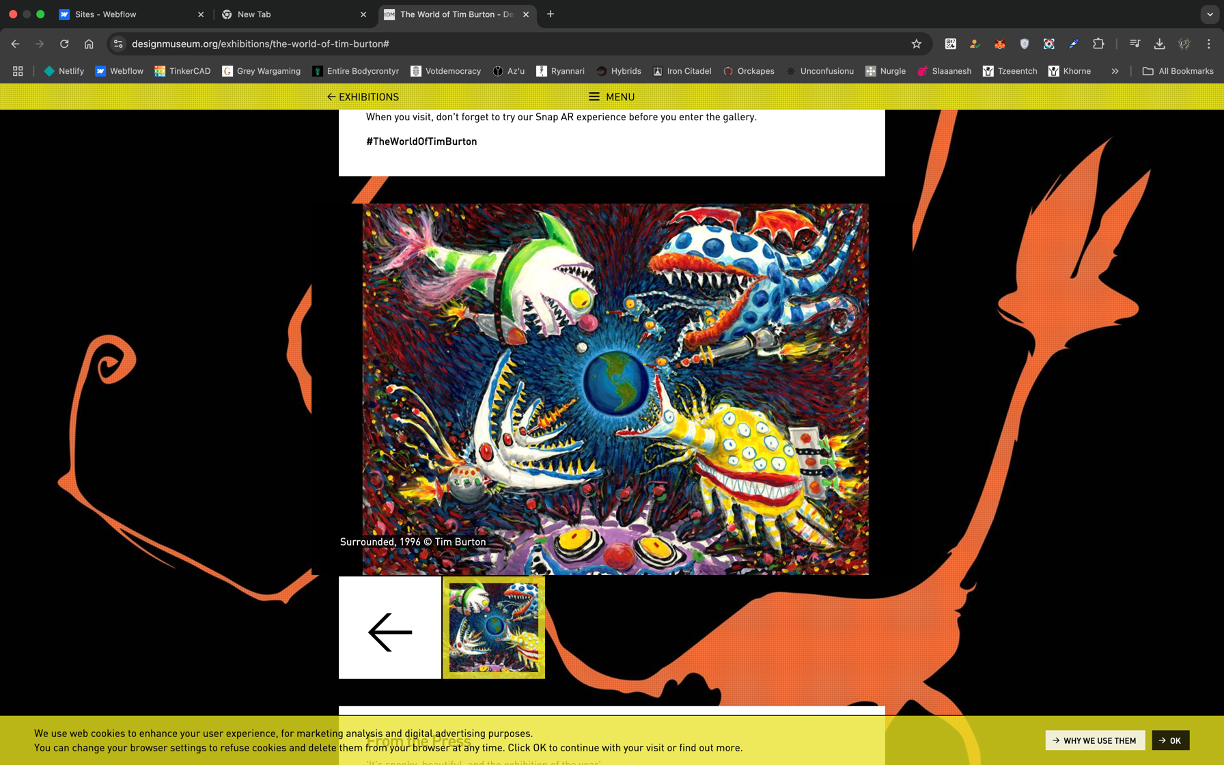Image resolution: width=1224 pixels, height=766 pixels.
Task: Show hidden bookmarks with the double chevron
Action: point(1115,71)
